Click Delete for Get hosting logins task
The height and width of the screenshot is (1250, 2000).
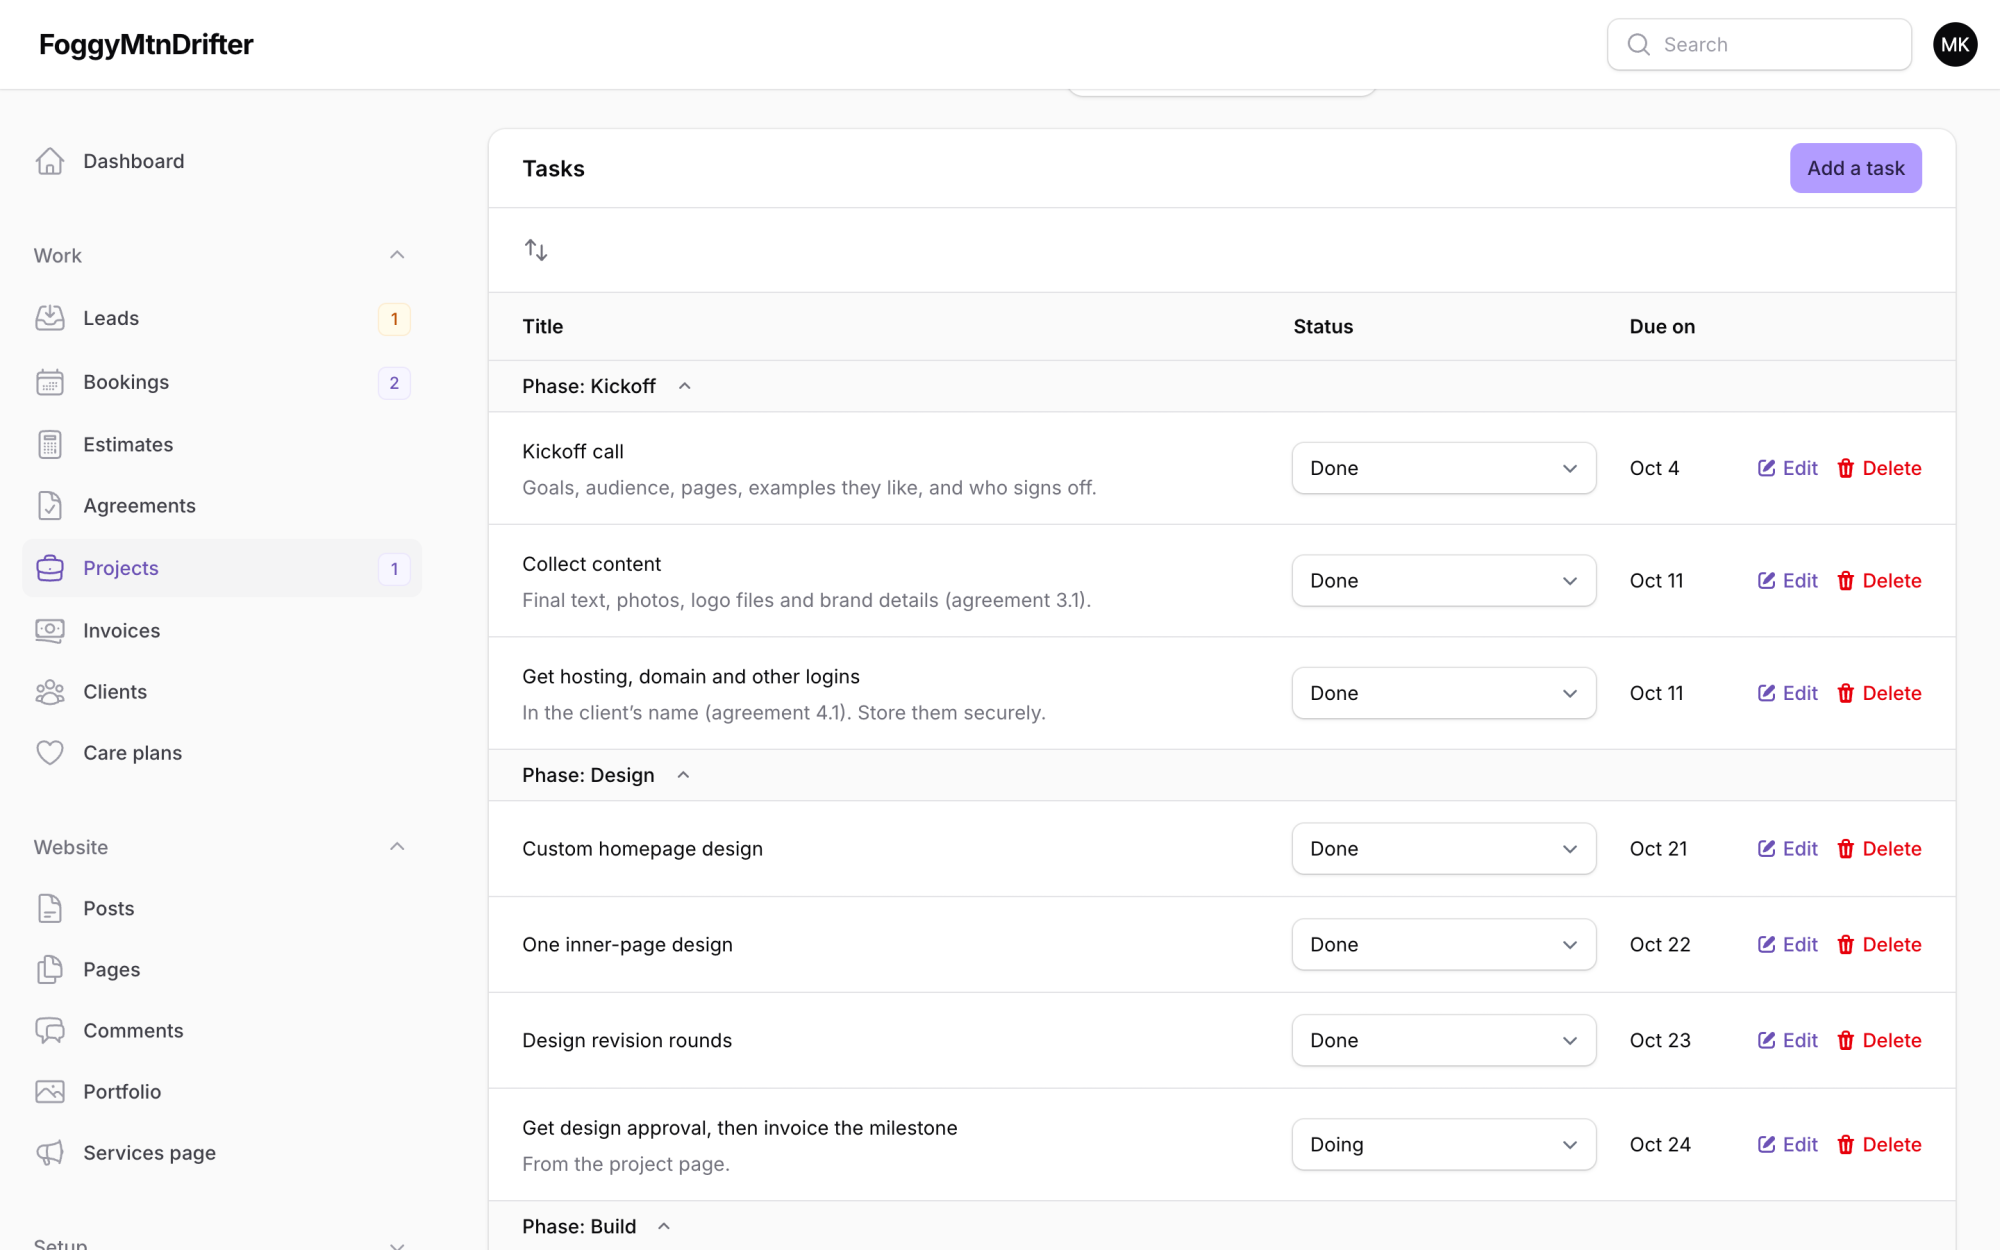(x=1879, y=693)
